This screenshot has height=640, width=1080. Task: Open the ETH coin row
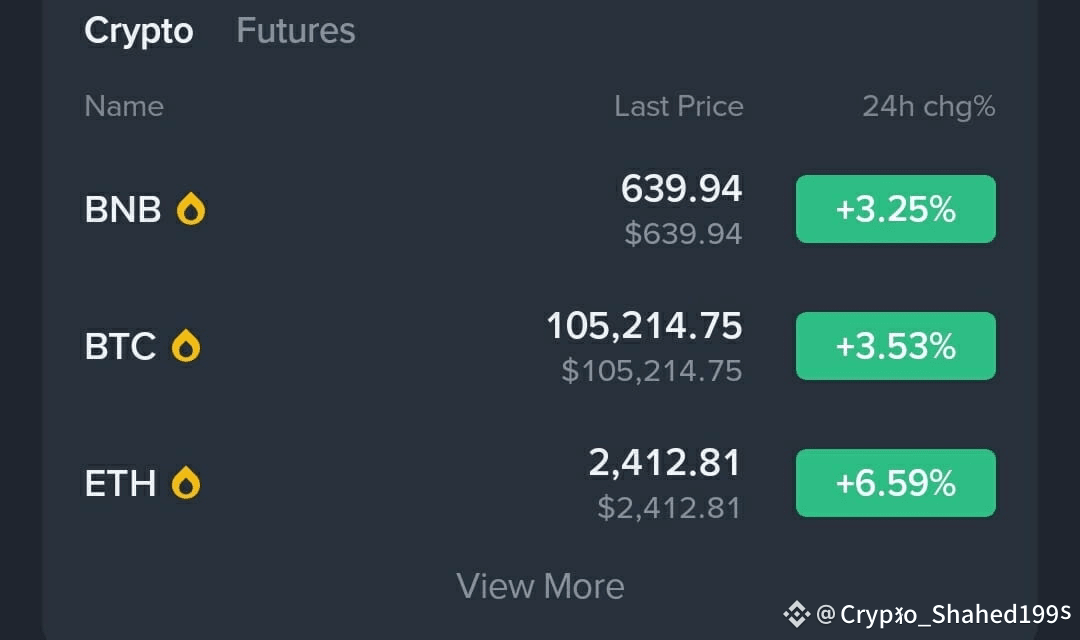point(540,483)
